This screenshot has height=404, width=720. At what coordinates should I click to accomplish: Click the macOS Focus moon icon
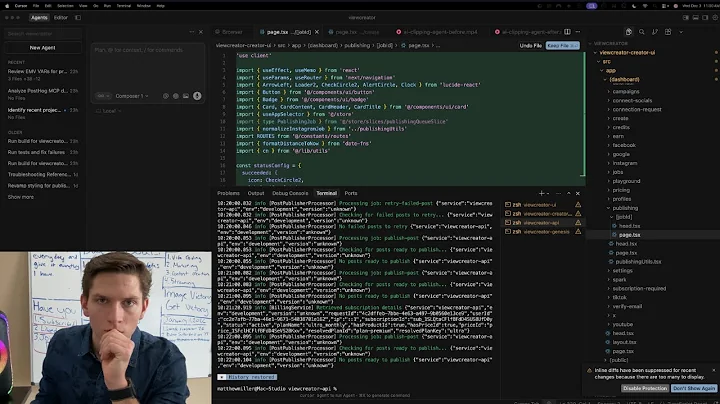click(x=634, y=6)
